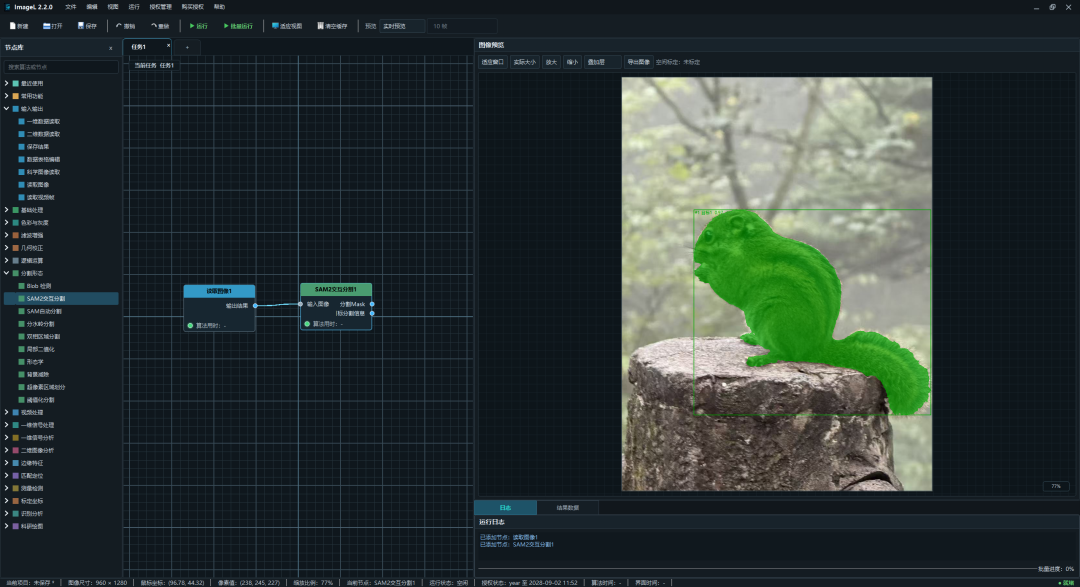Select the Blob 检测 node in the library

click(x=61, y=286)
